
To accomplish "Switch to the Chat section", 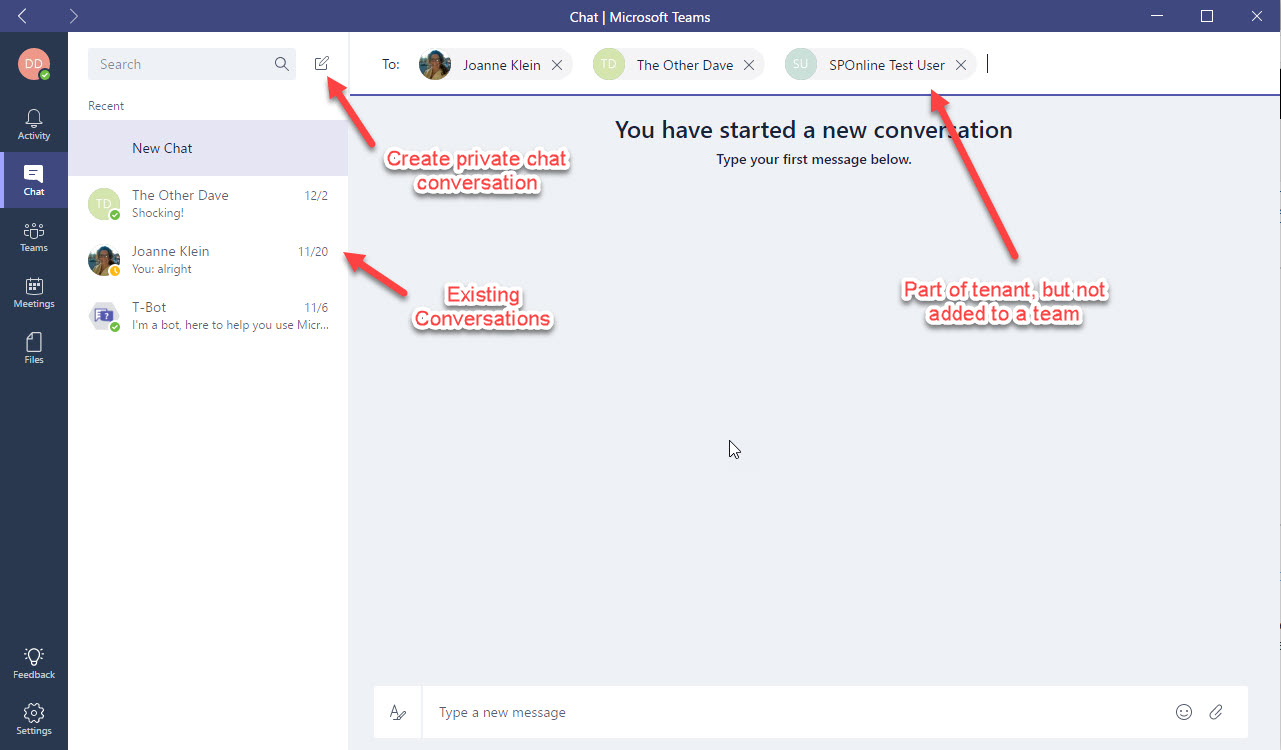I will 34,180.
